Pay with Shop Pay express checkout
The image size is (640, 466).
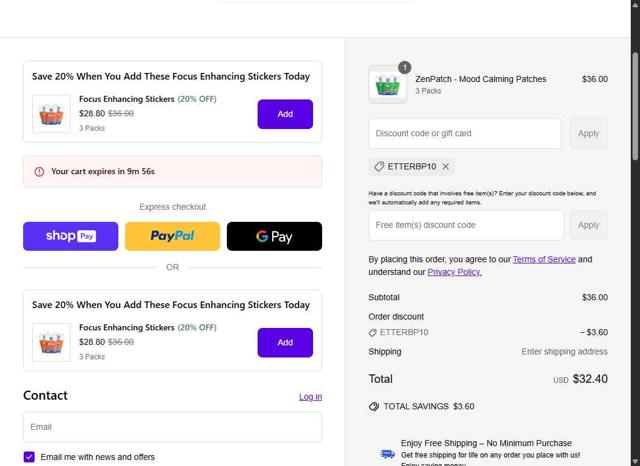click(71, 236)
